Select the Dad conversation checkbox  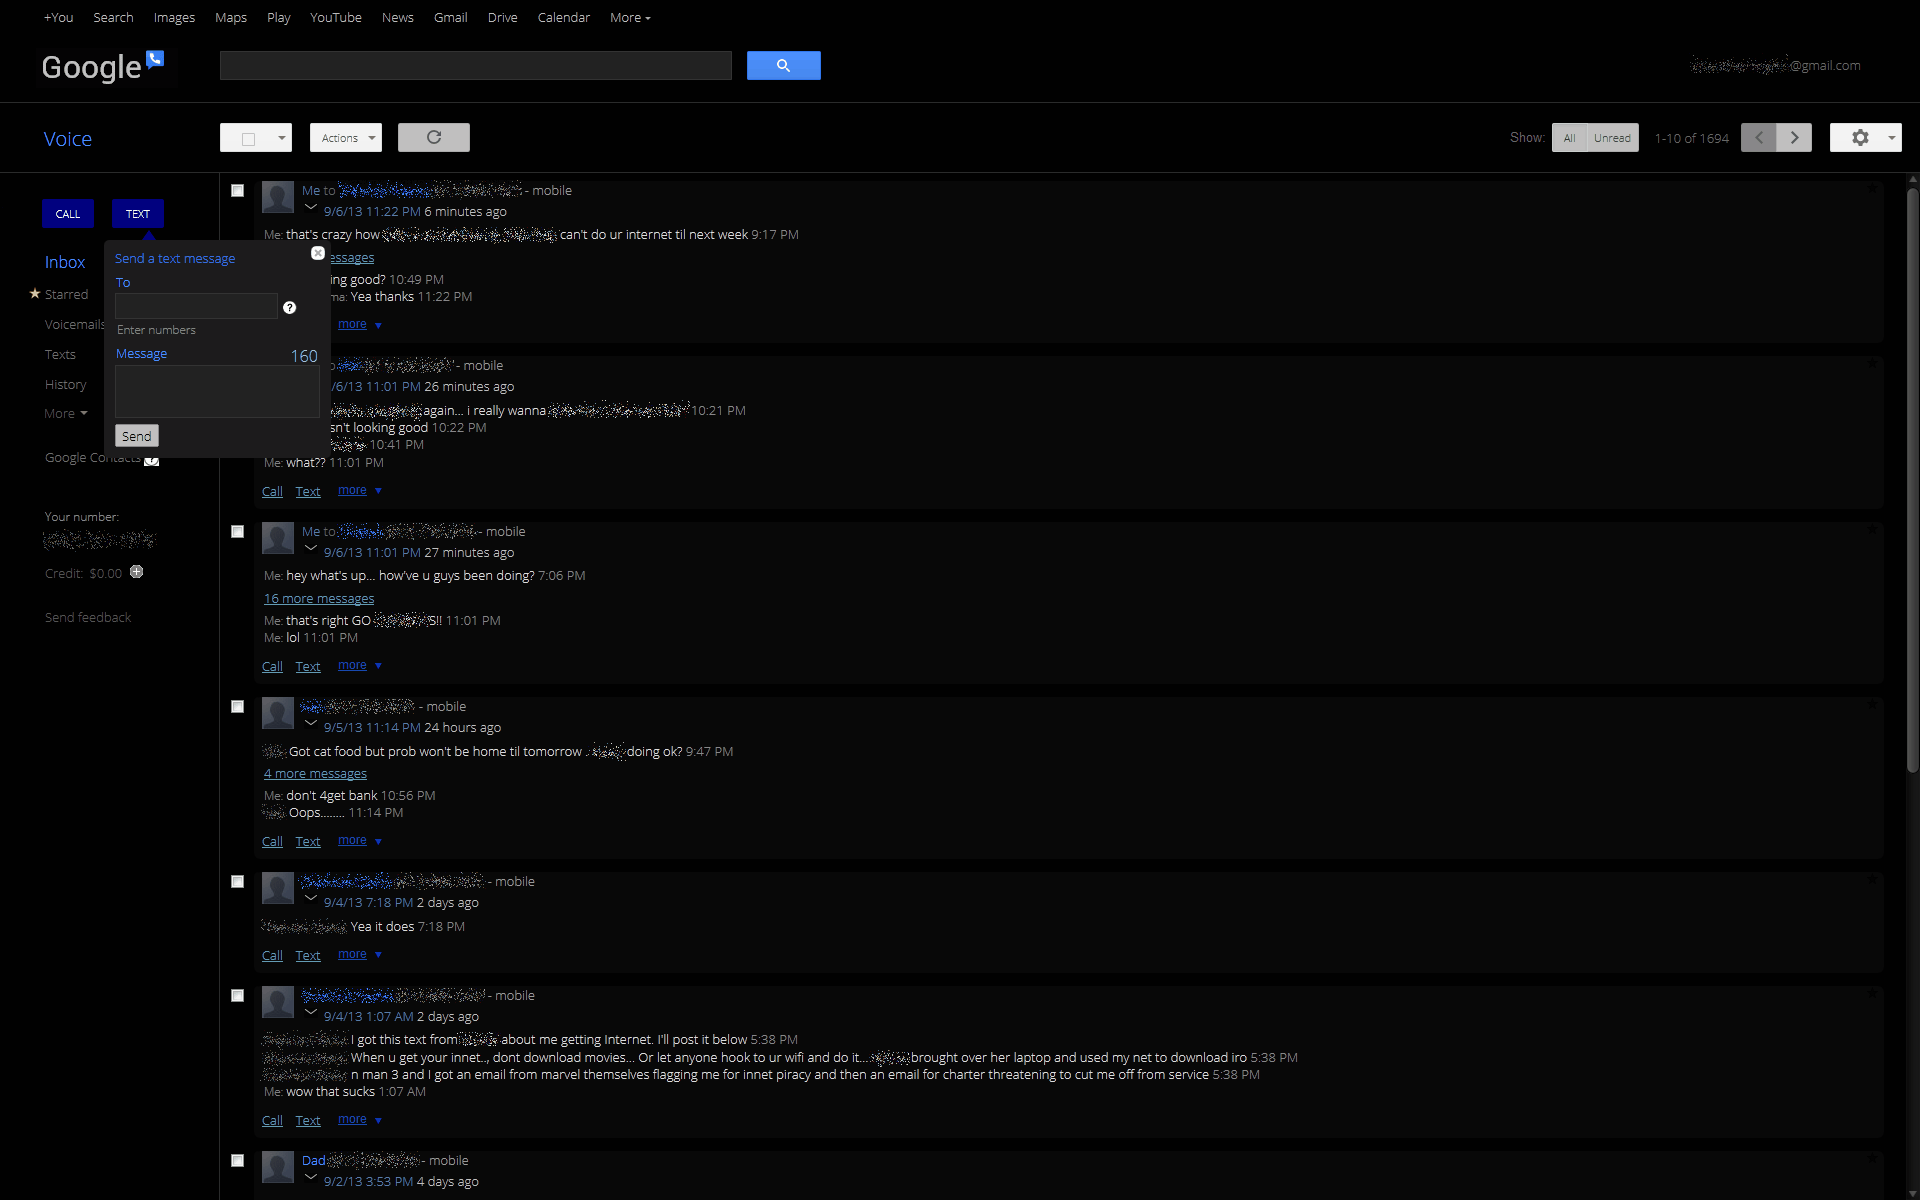(237, 1160)
